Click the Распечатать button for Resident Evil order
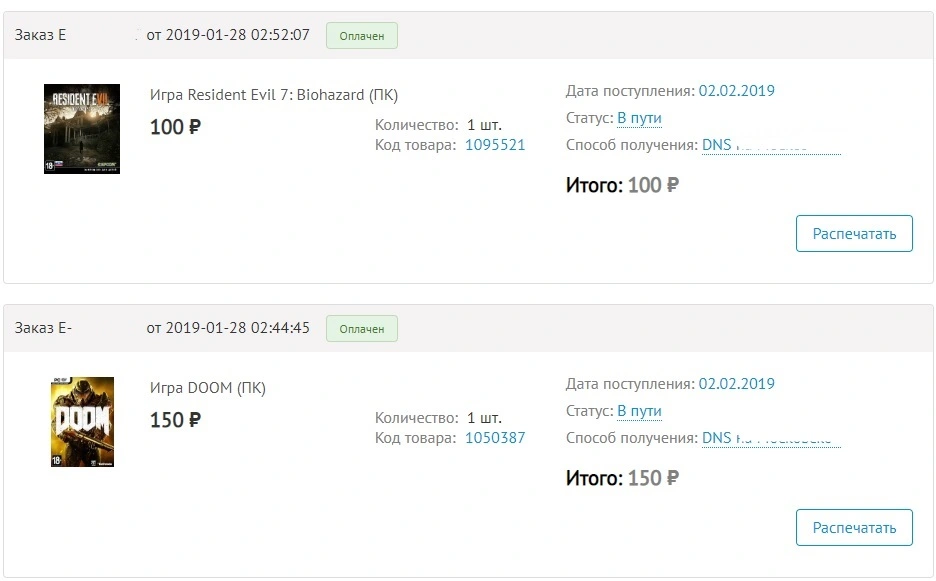This screenshot has width=936, height=581. pos(854,233)
